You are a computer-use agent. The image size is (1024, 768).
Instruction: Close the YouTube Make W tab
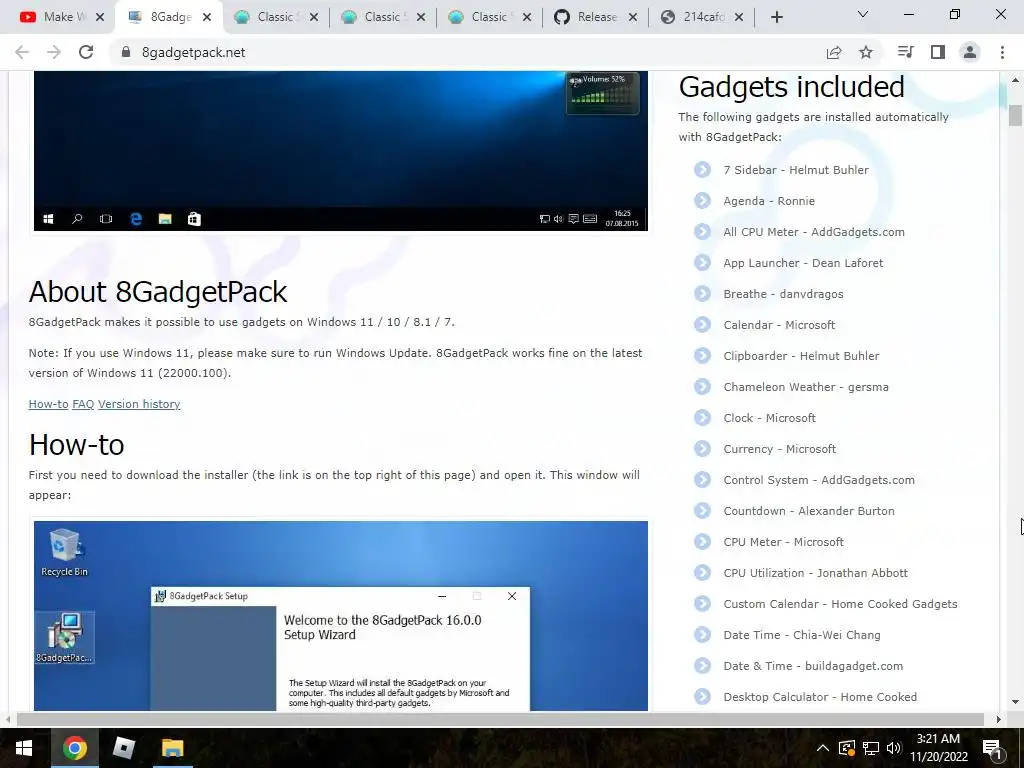tap(100, 18)
